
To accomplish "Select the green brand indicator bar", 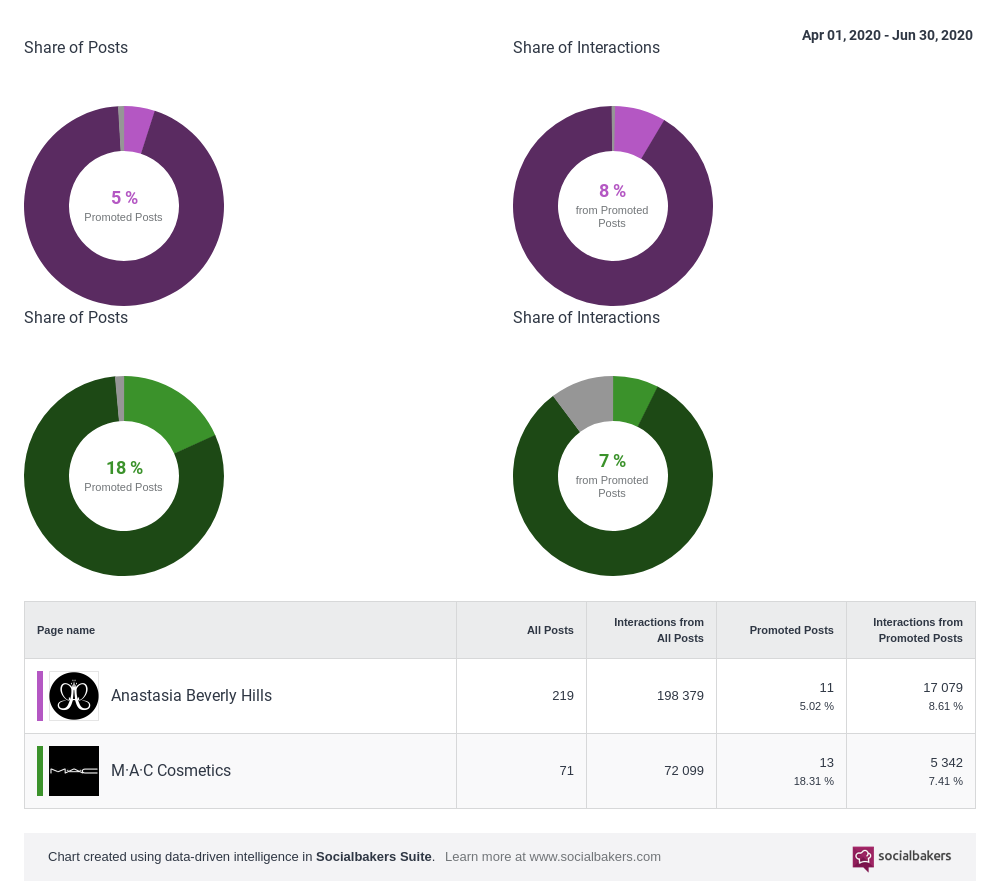I will 38,770.
